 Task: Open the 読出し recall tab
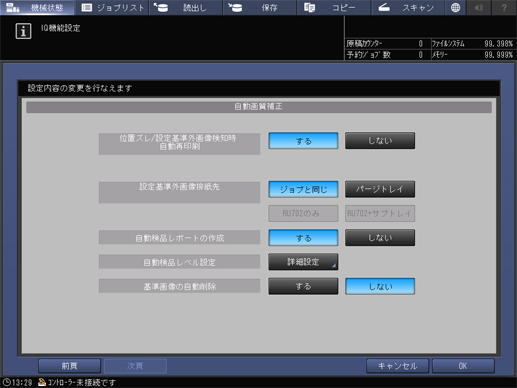186,7
